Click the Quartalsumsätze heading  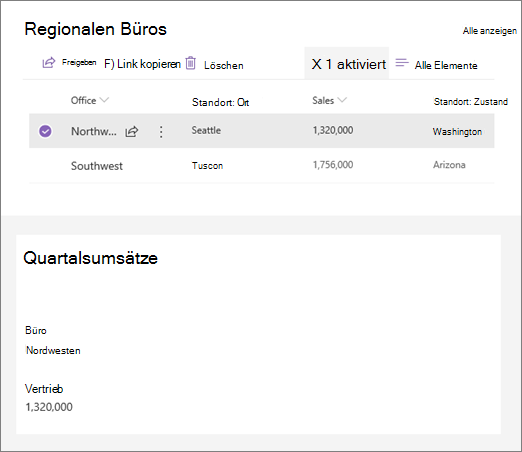pos(90,258)
